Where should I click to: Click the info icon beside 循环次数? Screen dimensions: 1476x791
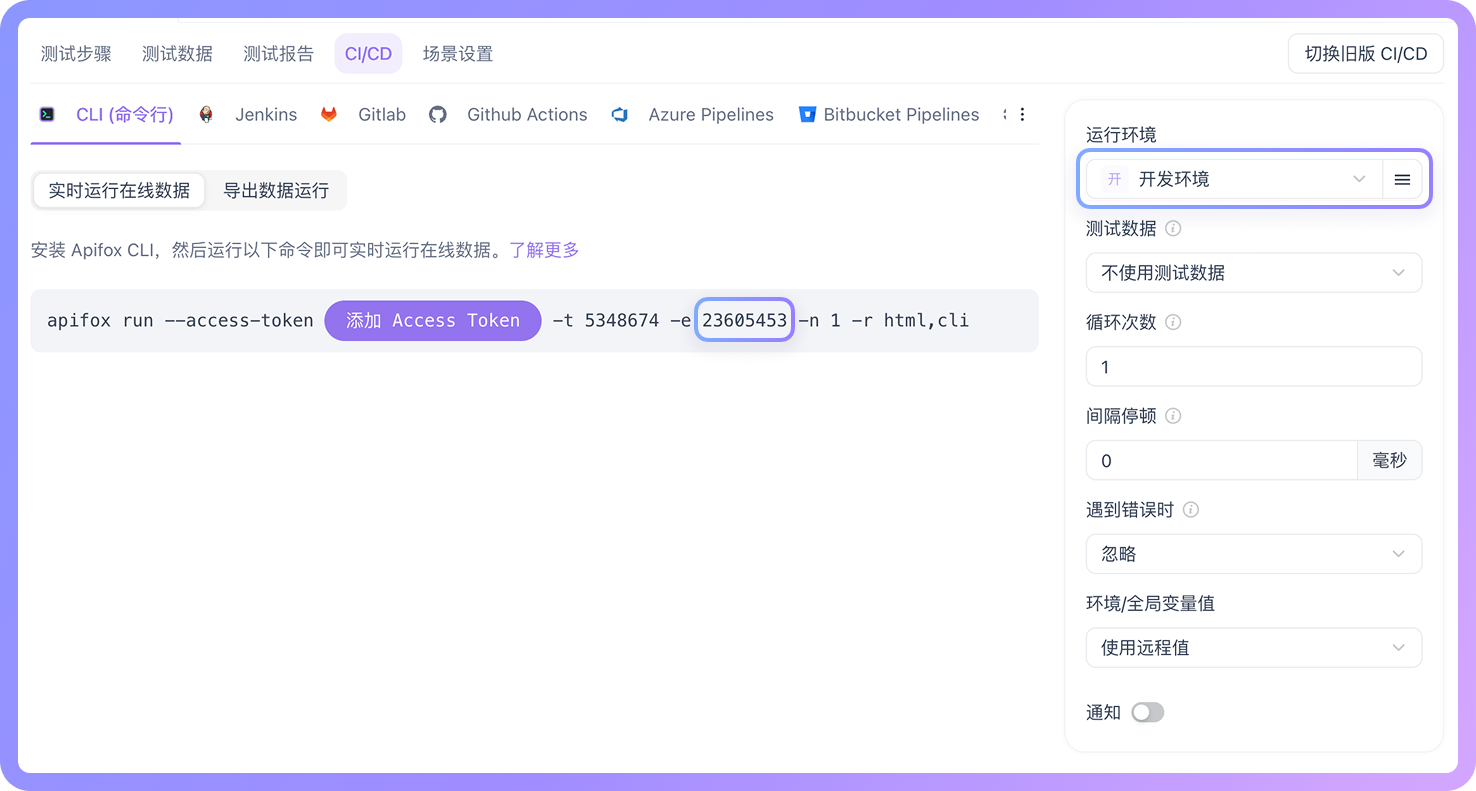1172,322
